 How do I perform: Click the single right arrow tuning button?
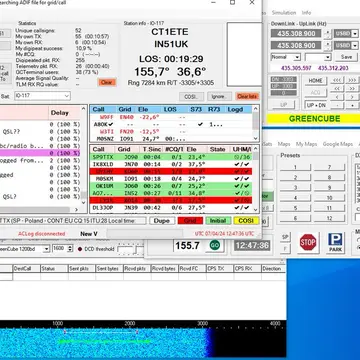(x=352, y=97)
